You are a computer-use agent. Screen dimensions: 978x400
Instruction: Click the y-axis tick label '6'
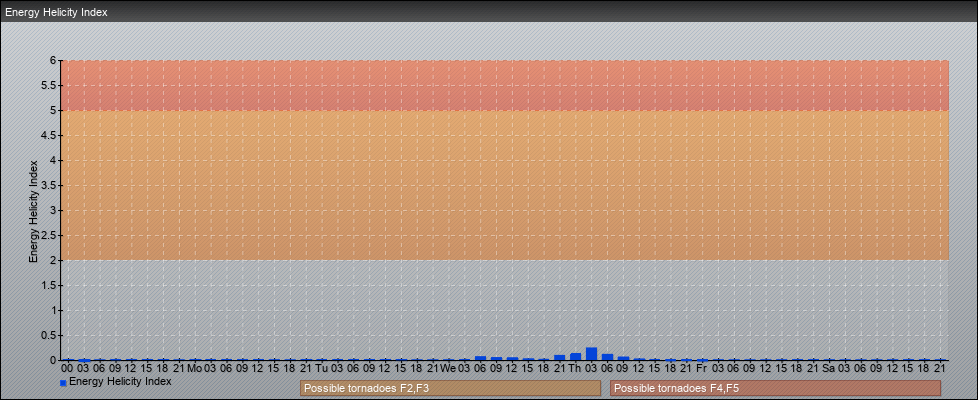54,60
